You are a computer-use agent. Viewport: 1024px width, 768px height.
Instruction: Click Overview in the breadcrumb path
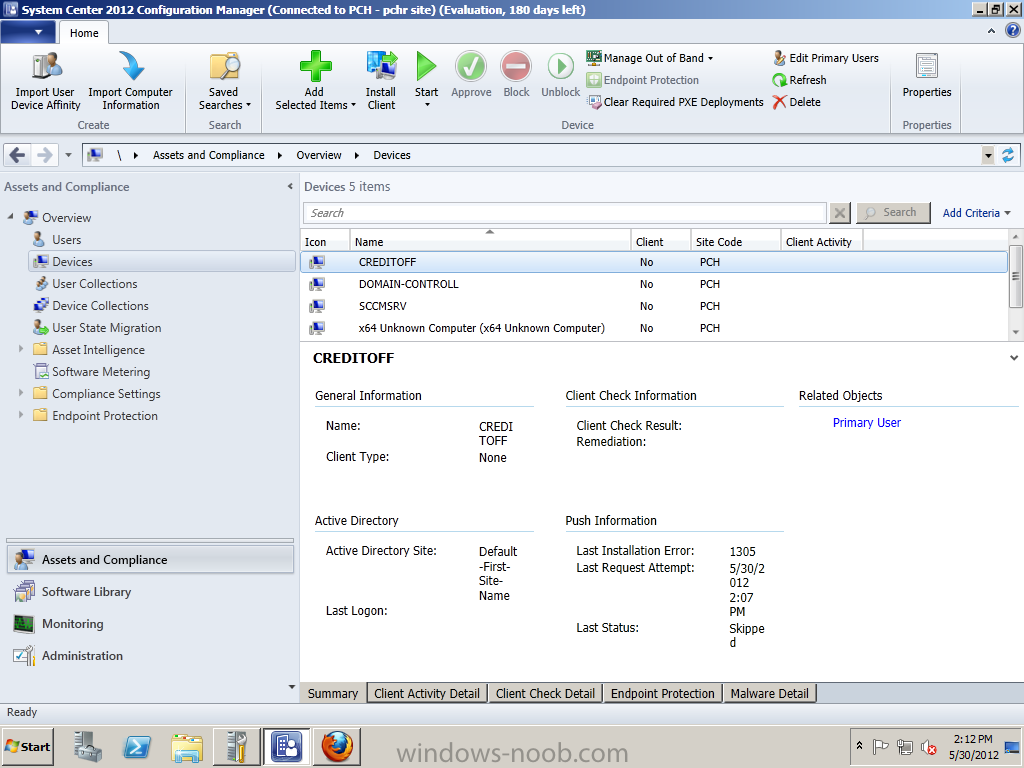coord(319,155)
